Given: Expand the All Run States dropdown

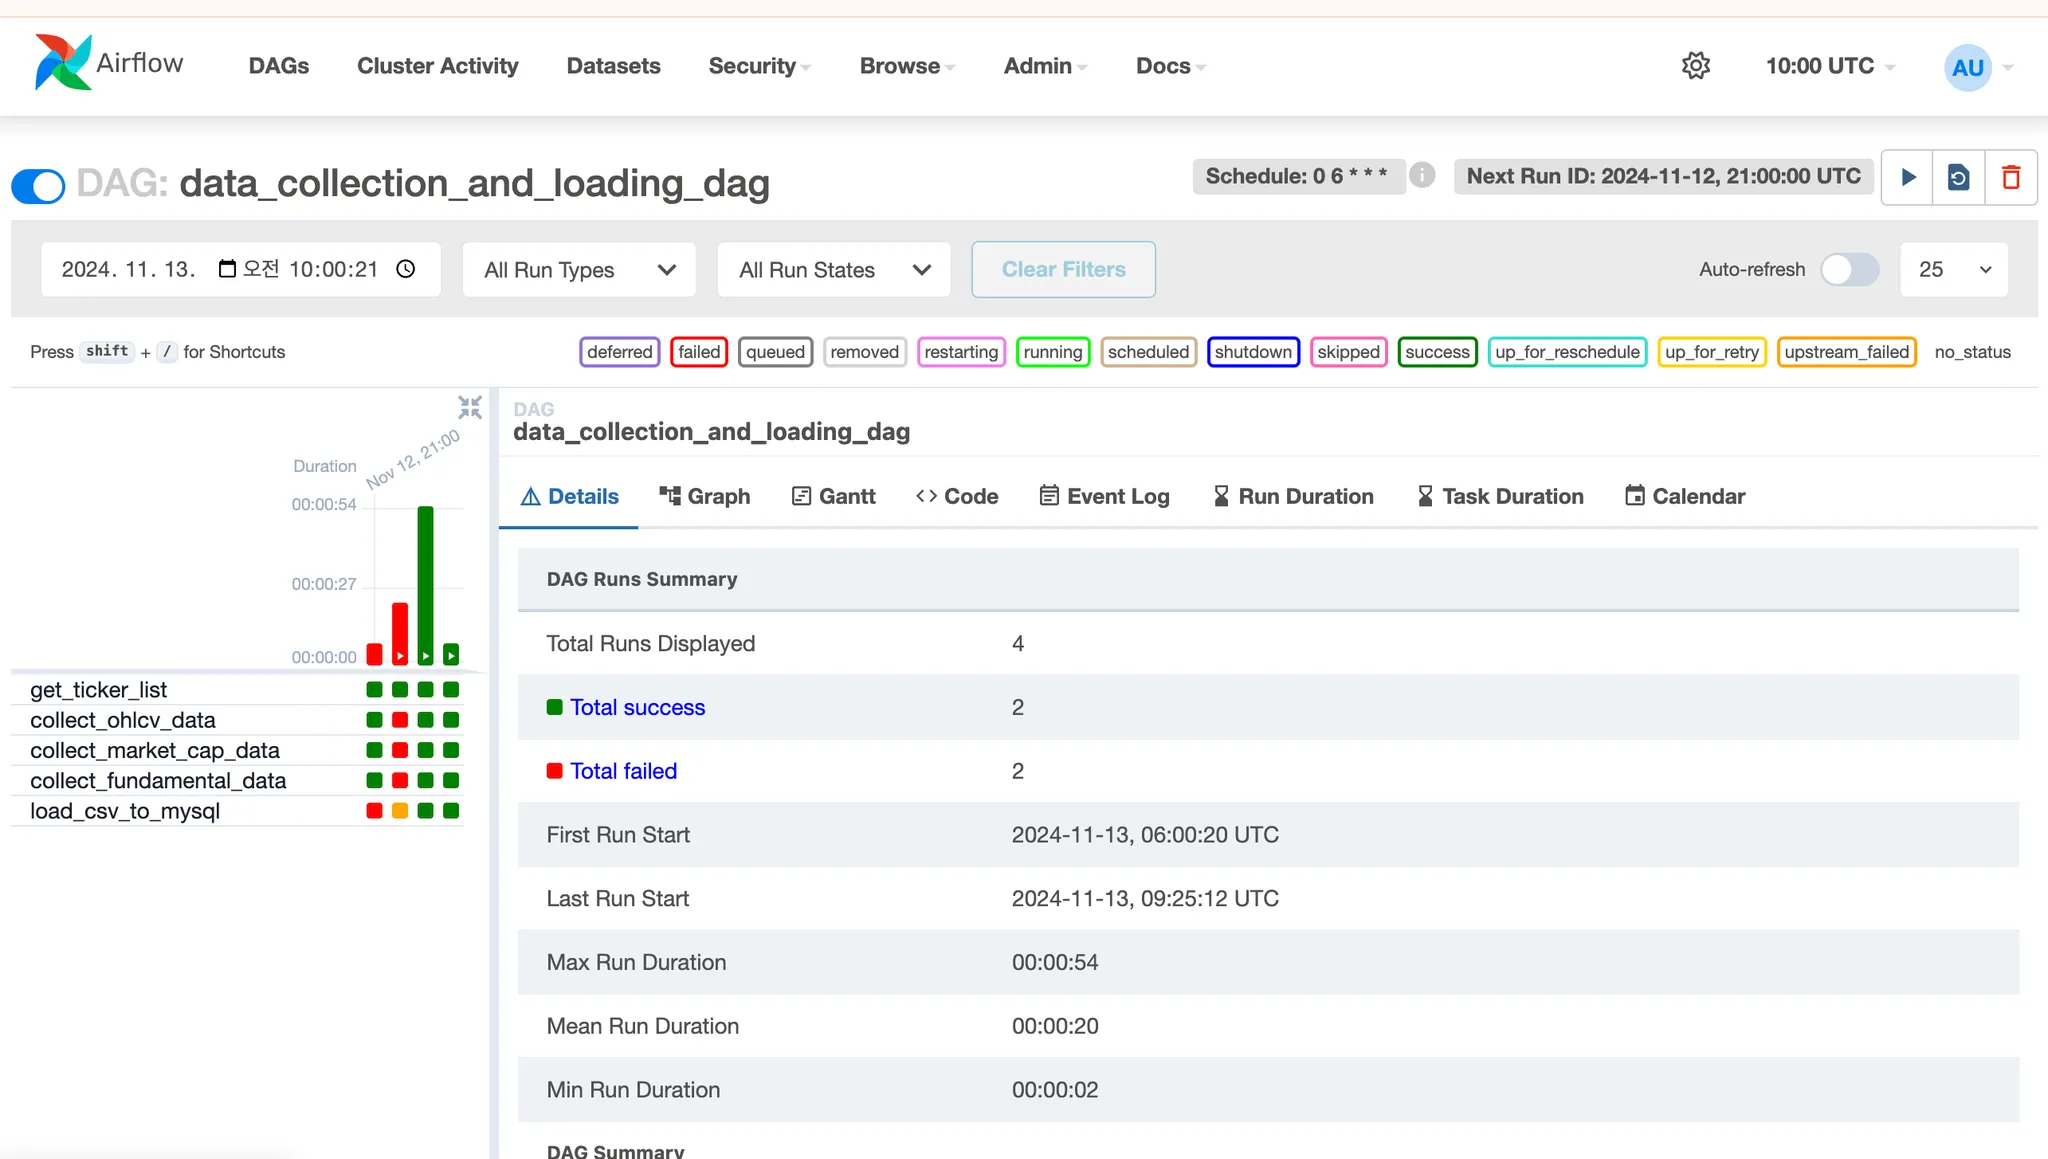Looking at the screenshot, I should (x=834, y=270).
